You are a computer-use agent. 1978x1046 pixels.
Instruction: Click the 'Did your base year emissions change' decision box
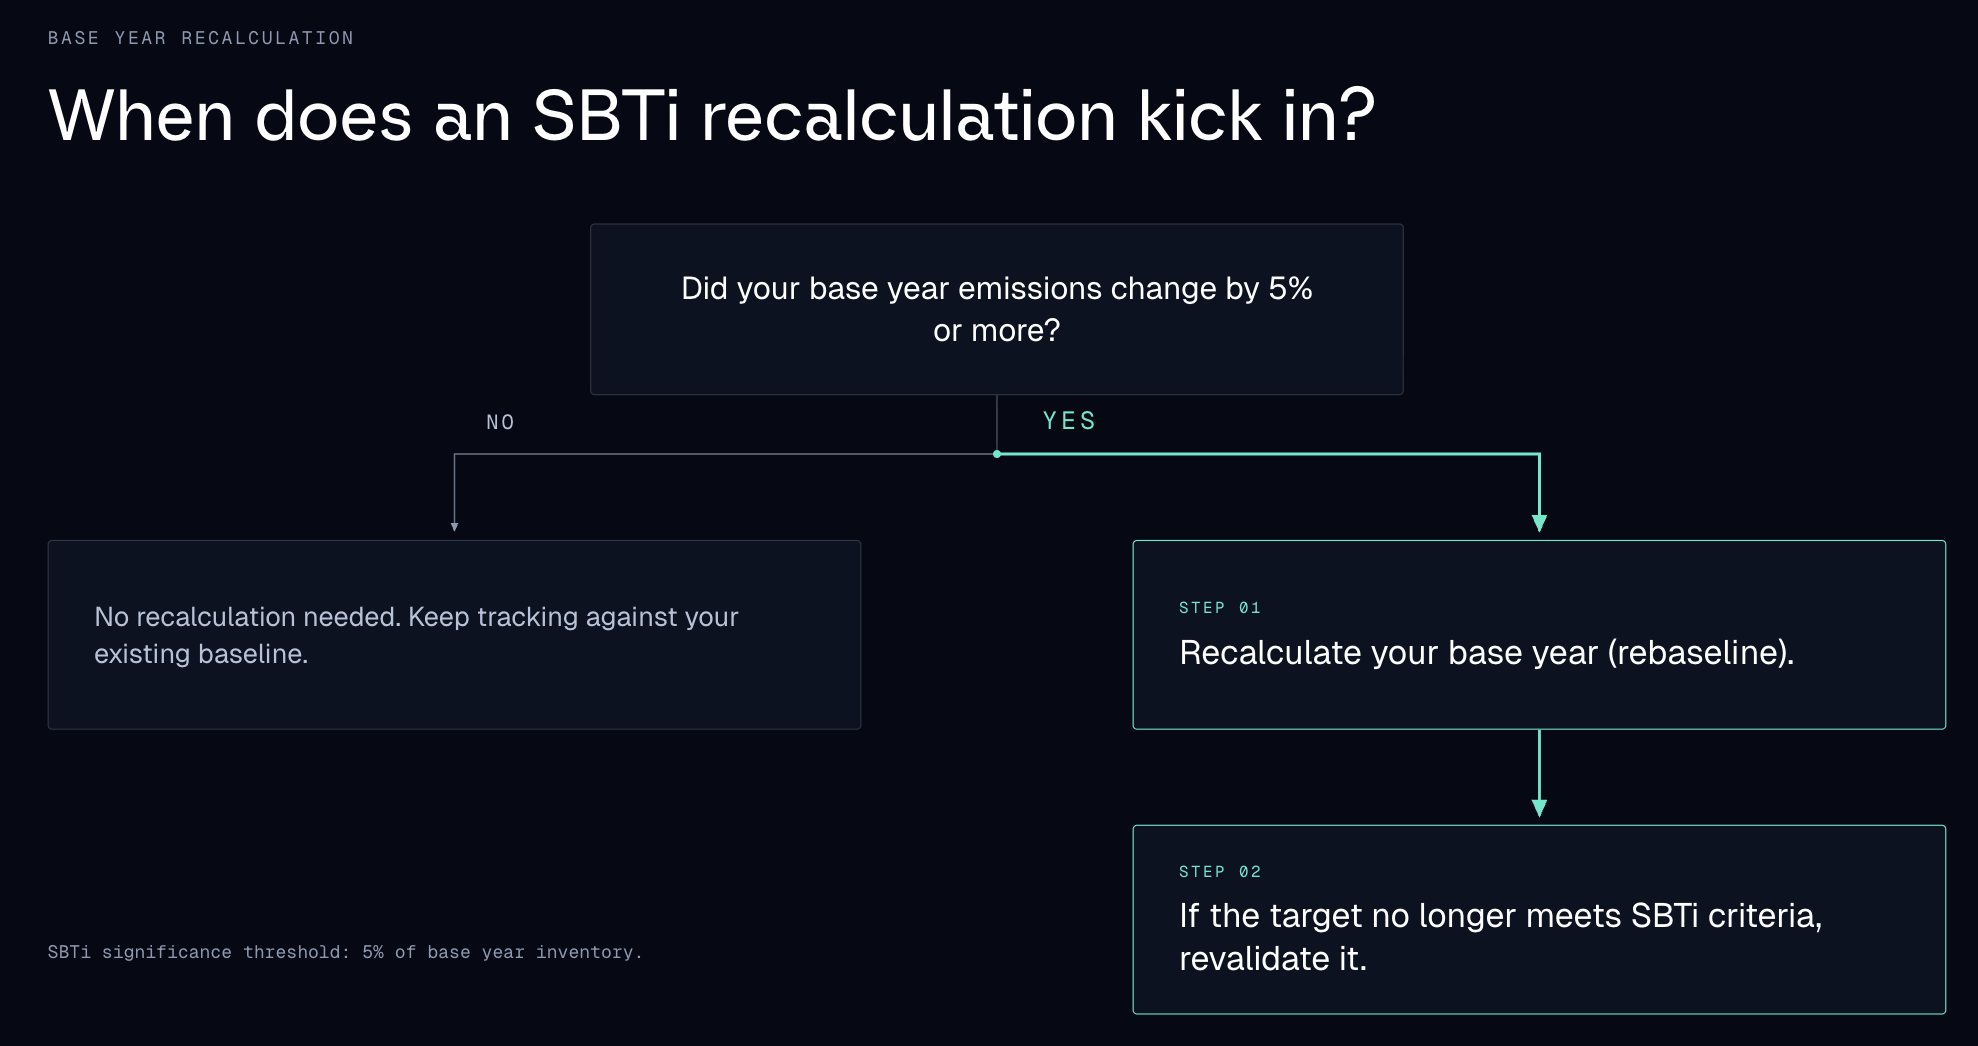coord(996,309)
